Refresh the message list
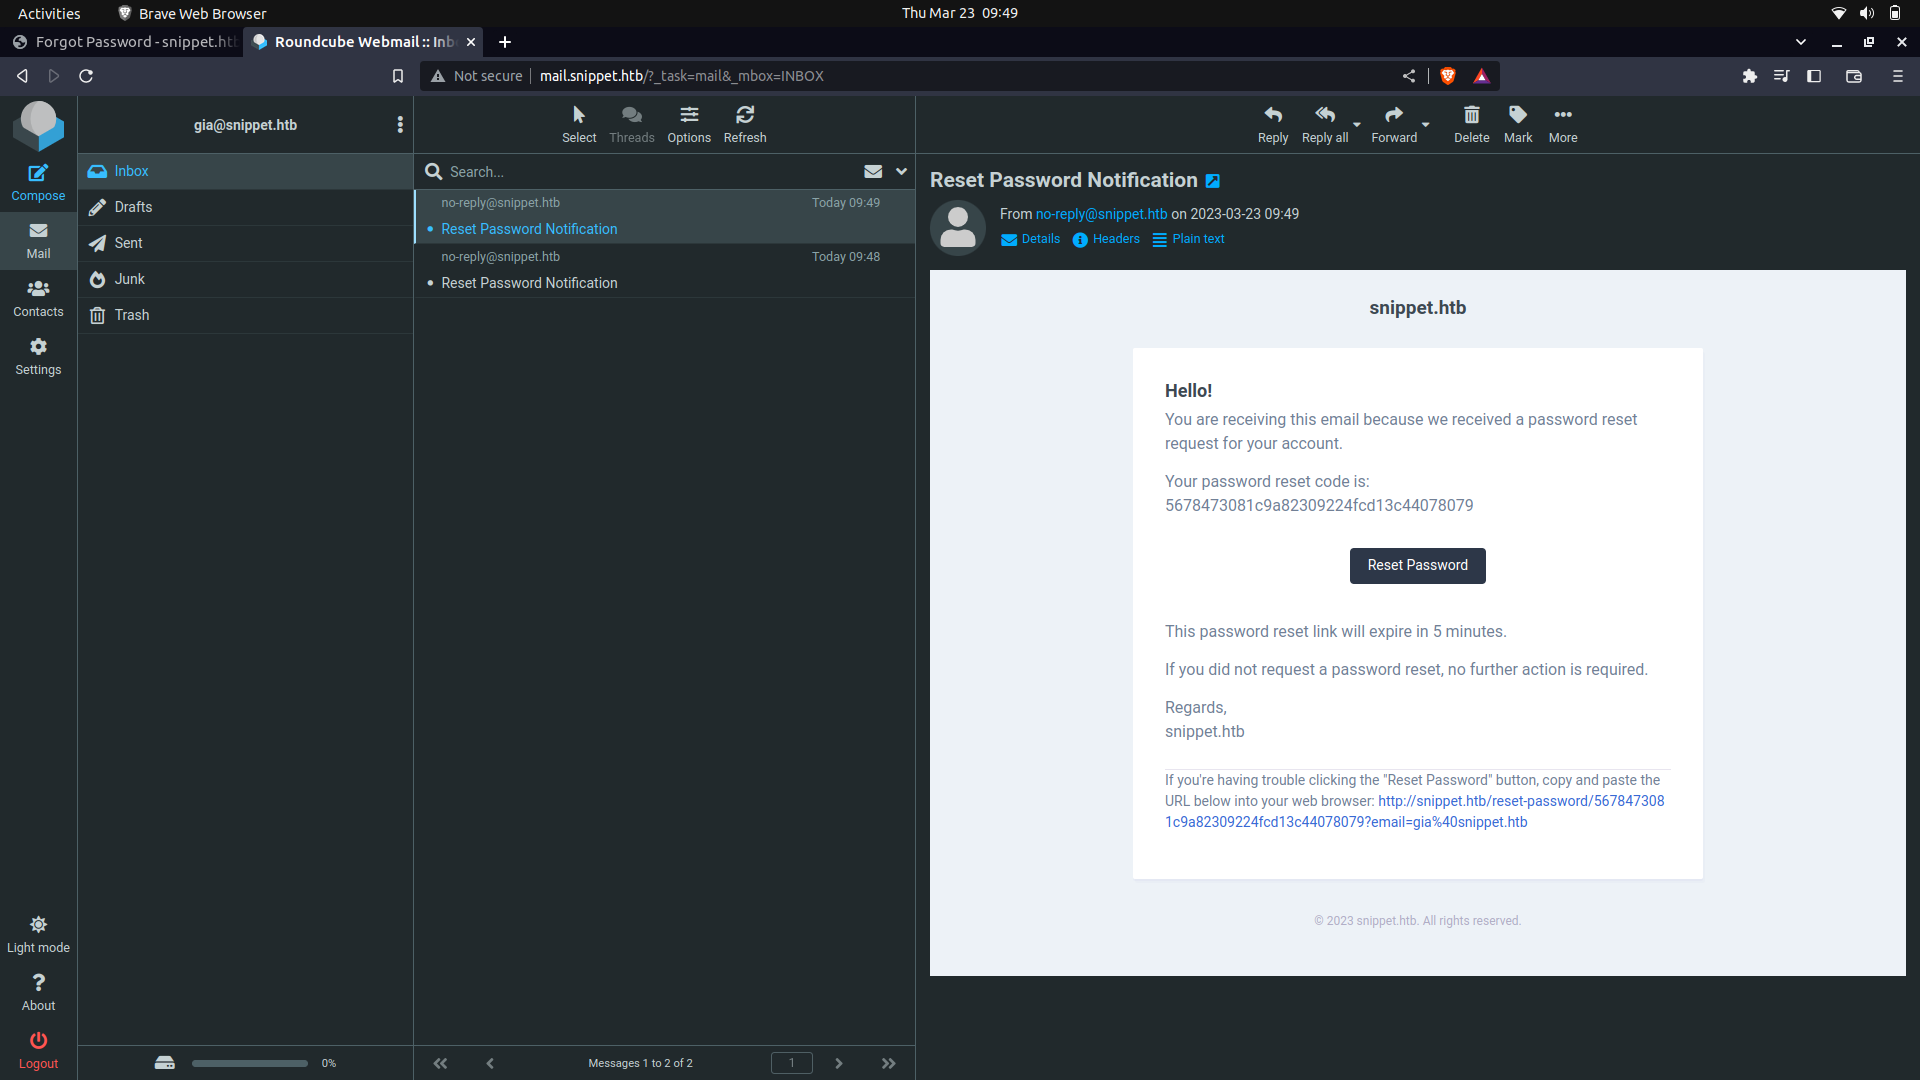Image resolution: width=1920 pixels, height=1080 pixels. (745, 124)
